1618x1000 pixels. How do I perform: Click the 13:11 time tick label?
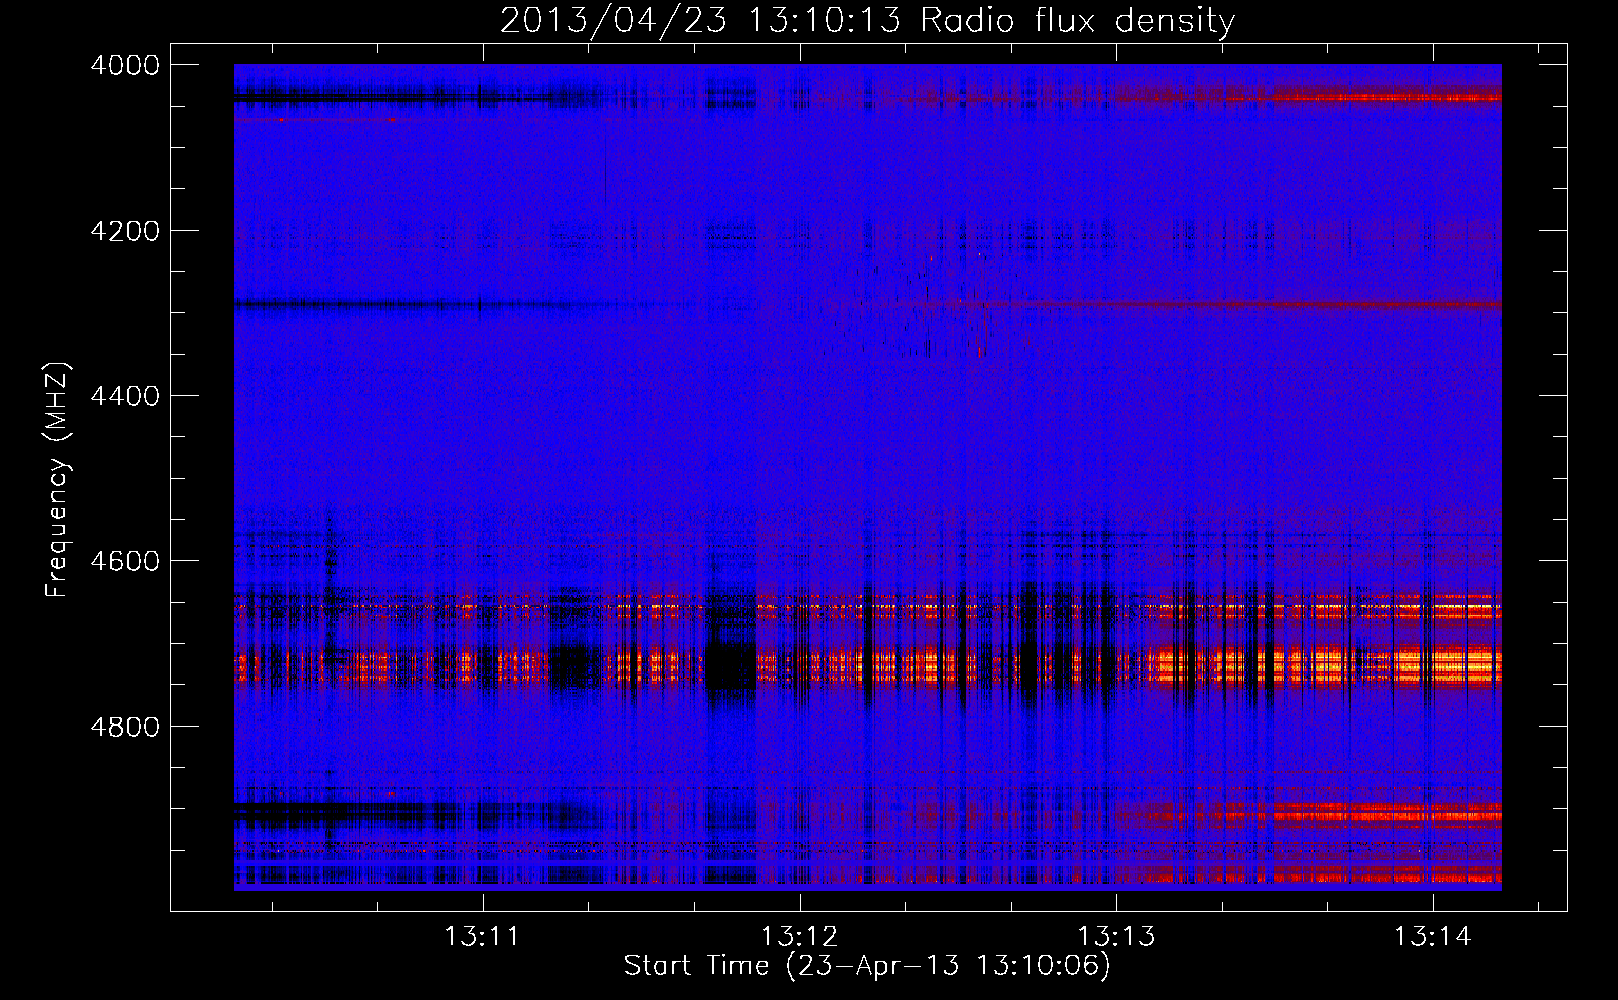[483, 936]
